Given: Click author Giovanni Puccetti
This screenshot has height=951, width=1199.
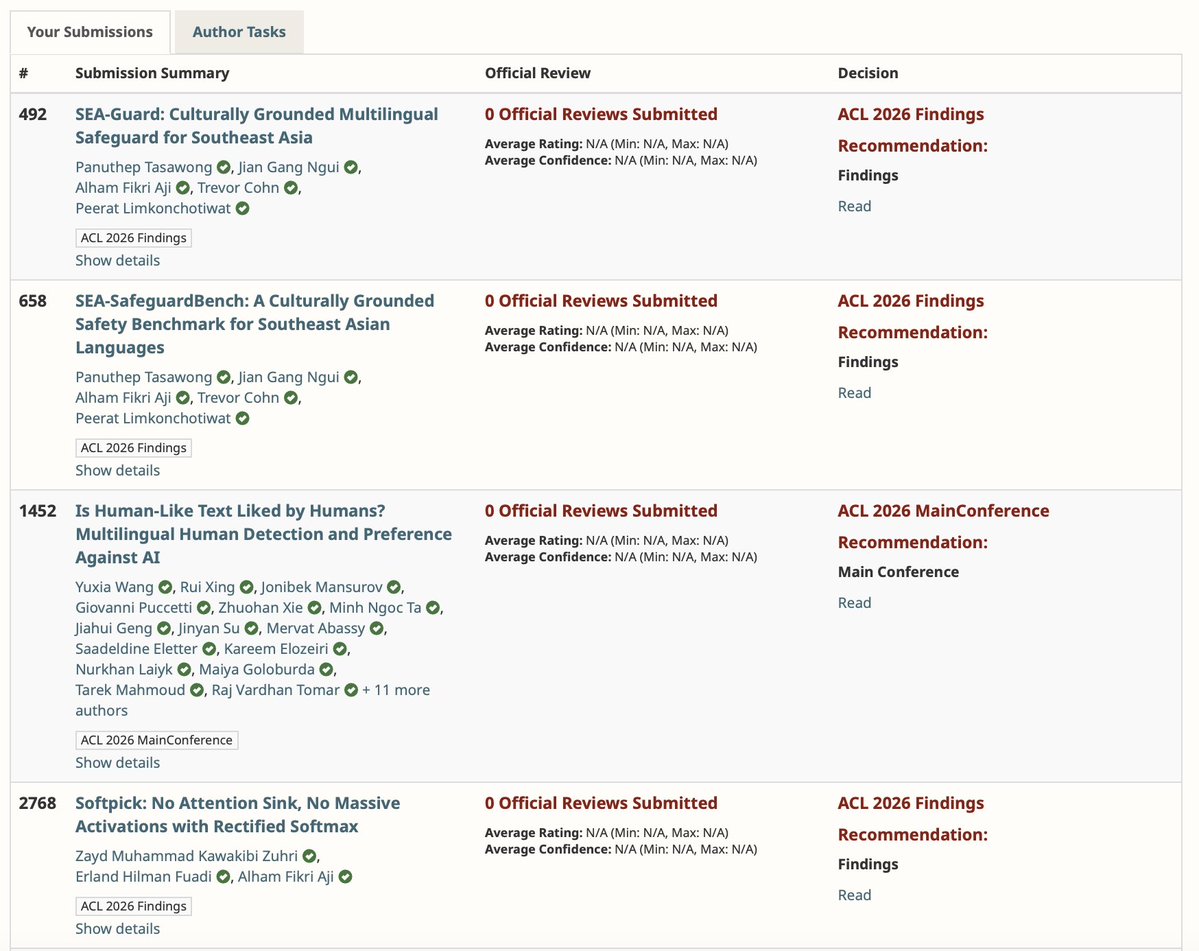Looking at the screenshot, I should [x=134, y=607].
